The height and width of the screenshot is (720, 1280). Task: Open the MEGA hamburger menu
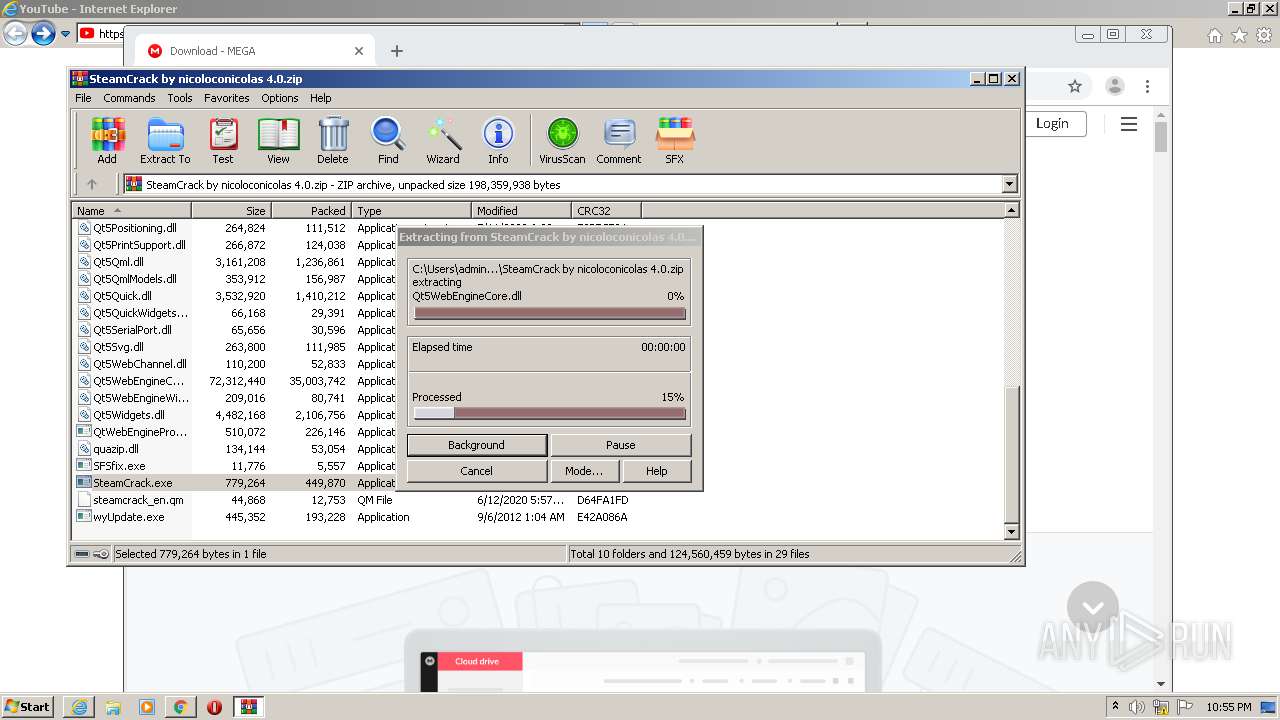[x=1129, y=124]
